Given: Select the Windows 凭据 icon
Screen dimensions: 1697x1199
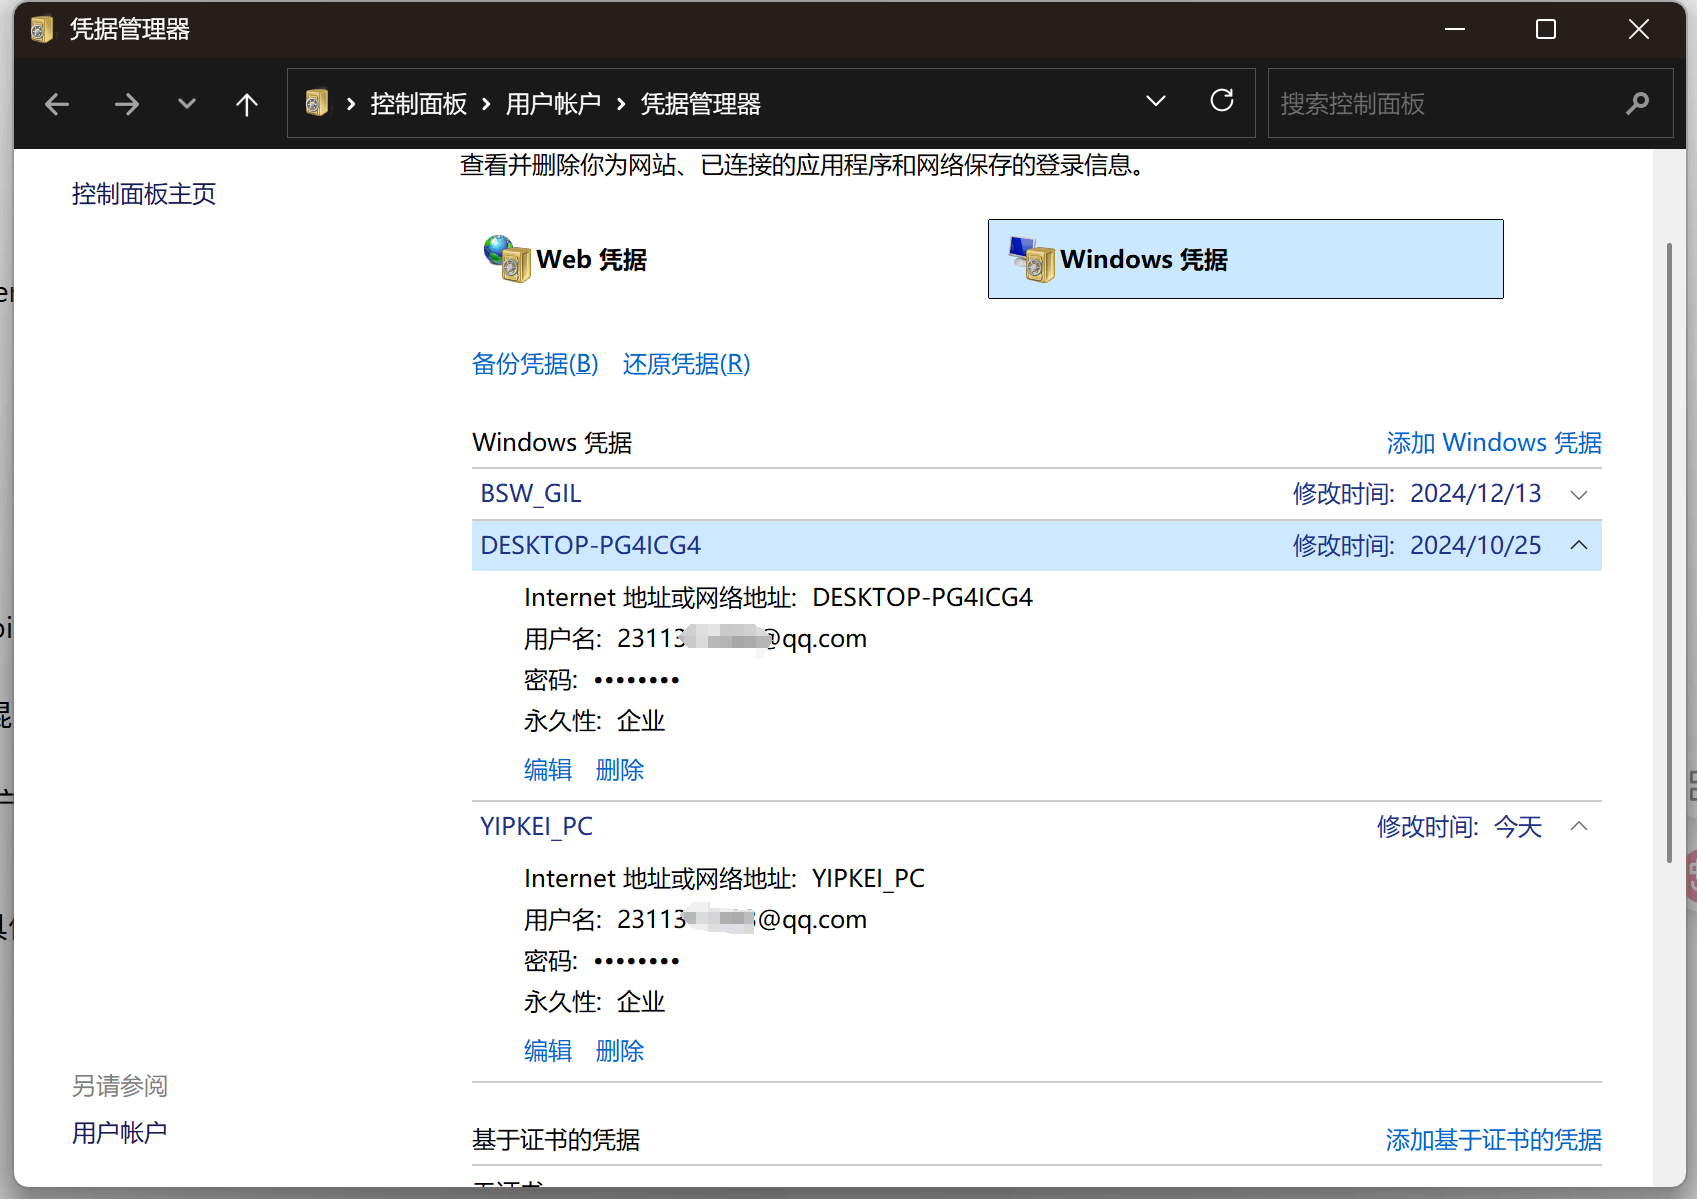Looking at the screenshot, I should click(1030, 258).
